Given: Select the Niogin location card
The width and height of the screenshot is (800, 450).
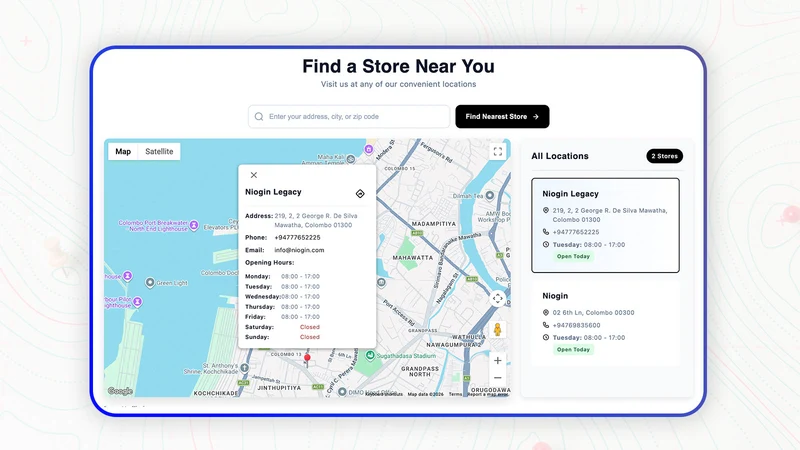Looking at the screenshot, I should pos(605,323).
